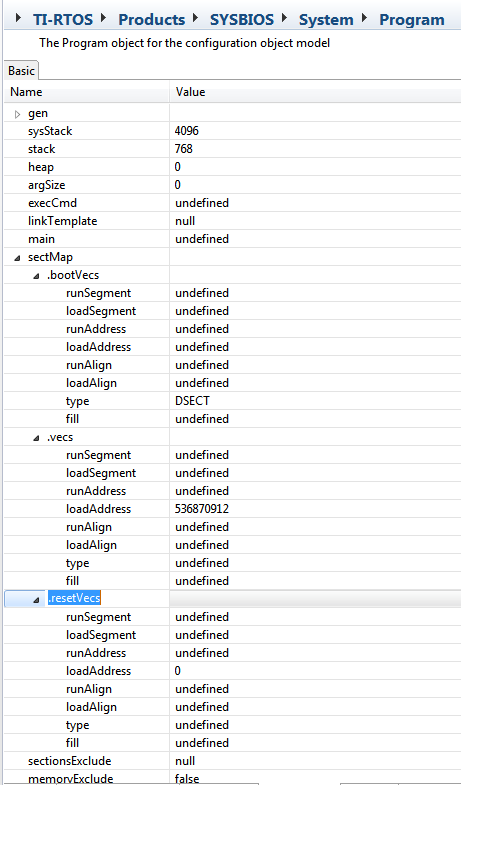The image size is (480, 864).
Task: Open the arrow before Program breadcrumb
Action: click(364, 18)
